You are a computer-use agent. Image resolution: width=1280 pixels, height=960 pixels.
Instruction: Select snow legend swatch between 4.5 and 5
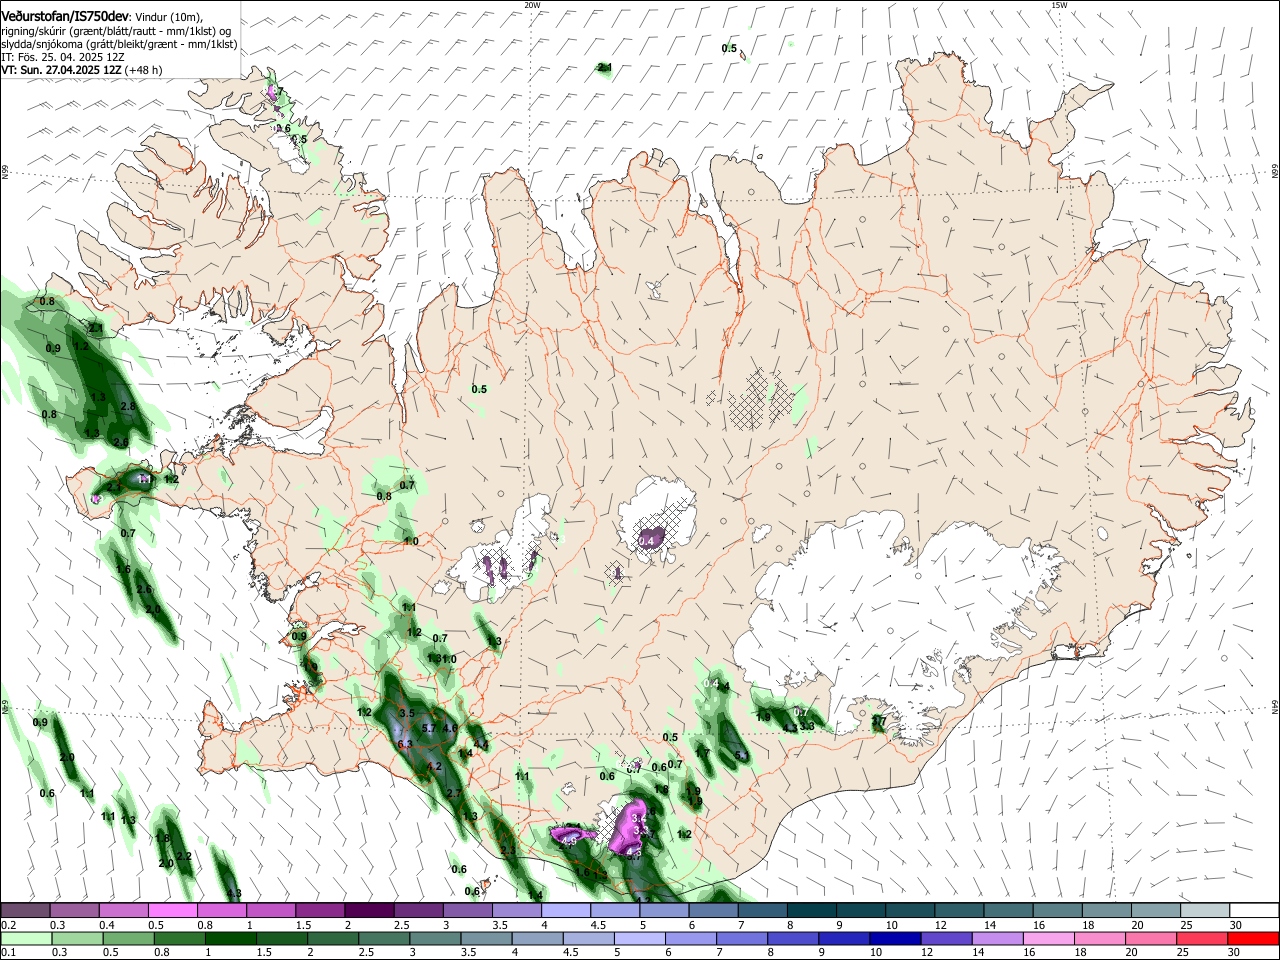pyautogui.click(x=615, y=911)
